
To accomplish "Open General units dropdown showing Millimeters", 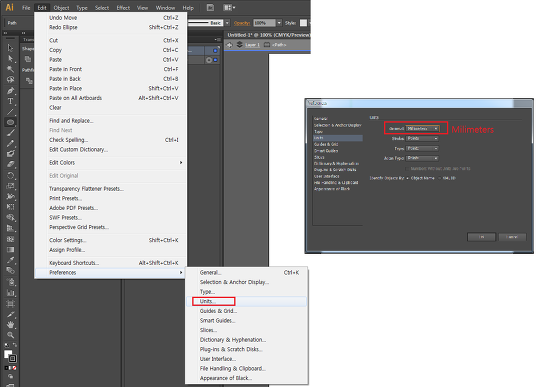I will [423, 128].
